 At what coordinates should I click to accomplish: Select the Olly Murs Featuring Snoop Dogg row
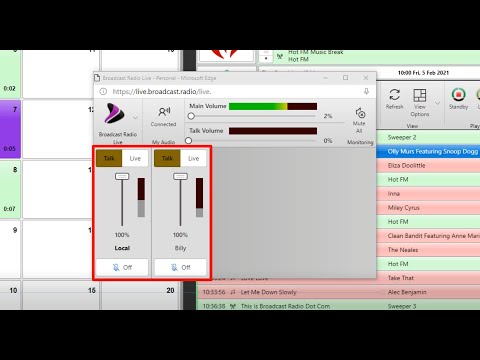(x=428, y=152)
